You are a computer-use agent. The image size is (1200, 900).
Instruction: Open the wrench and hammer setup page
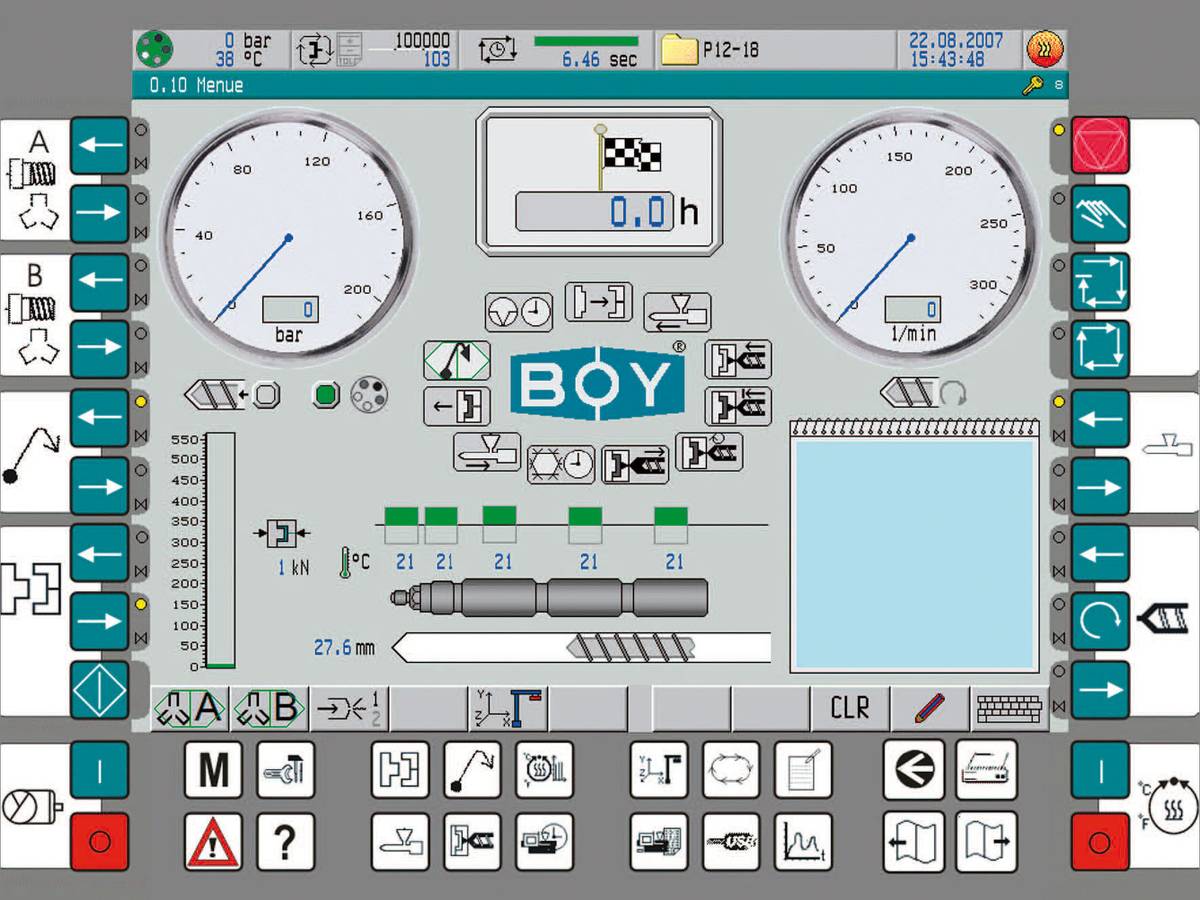(285, 770)
